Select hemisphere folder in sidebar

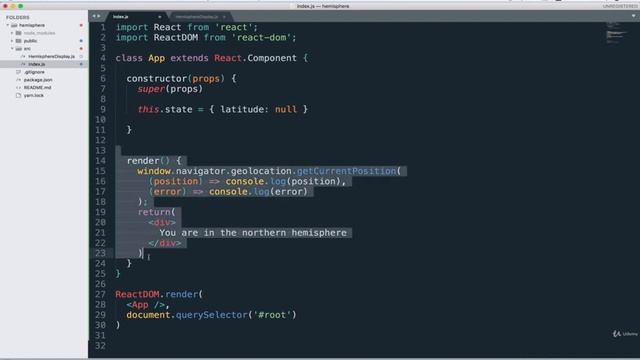(x=32, y=25)
